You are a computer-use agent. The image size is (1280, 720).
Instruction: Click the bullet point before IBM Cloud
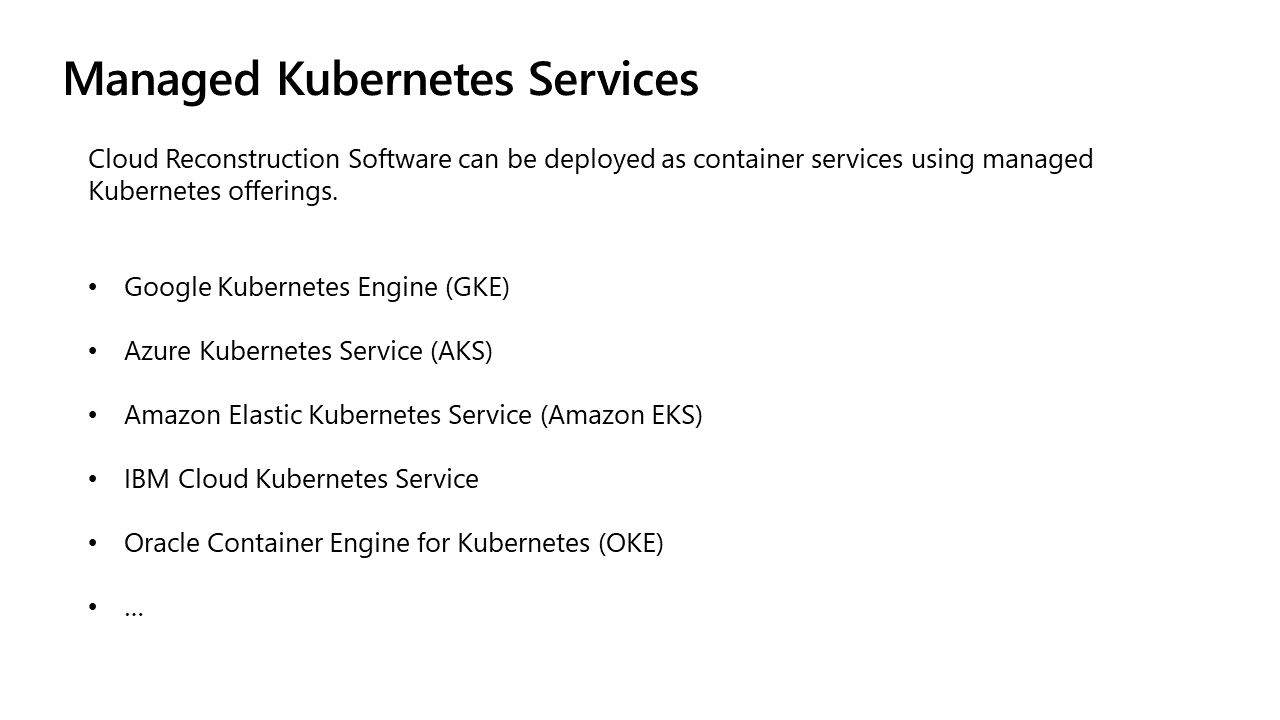point(93,479)
